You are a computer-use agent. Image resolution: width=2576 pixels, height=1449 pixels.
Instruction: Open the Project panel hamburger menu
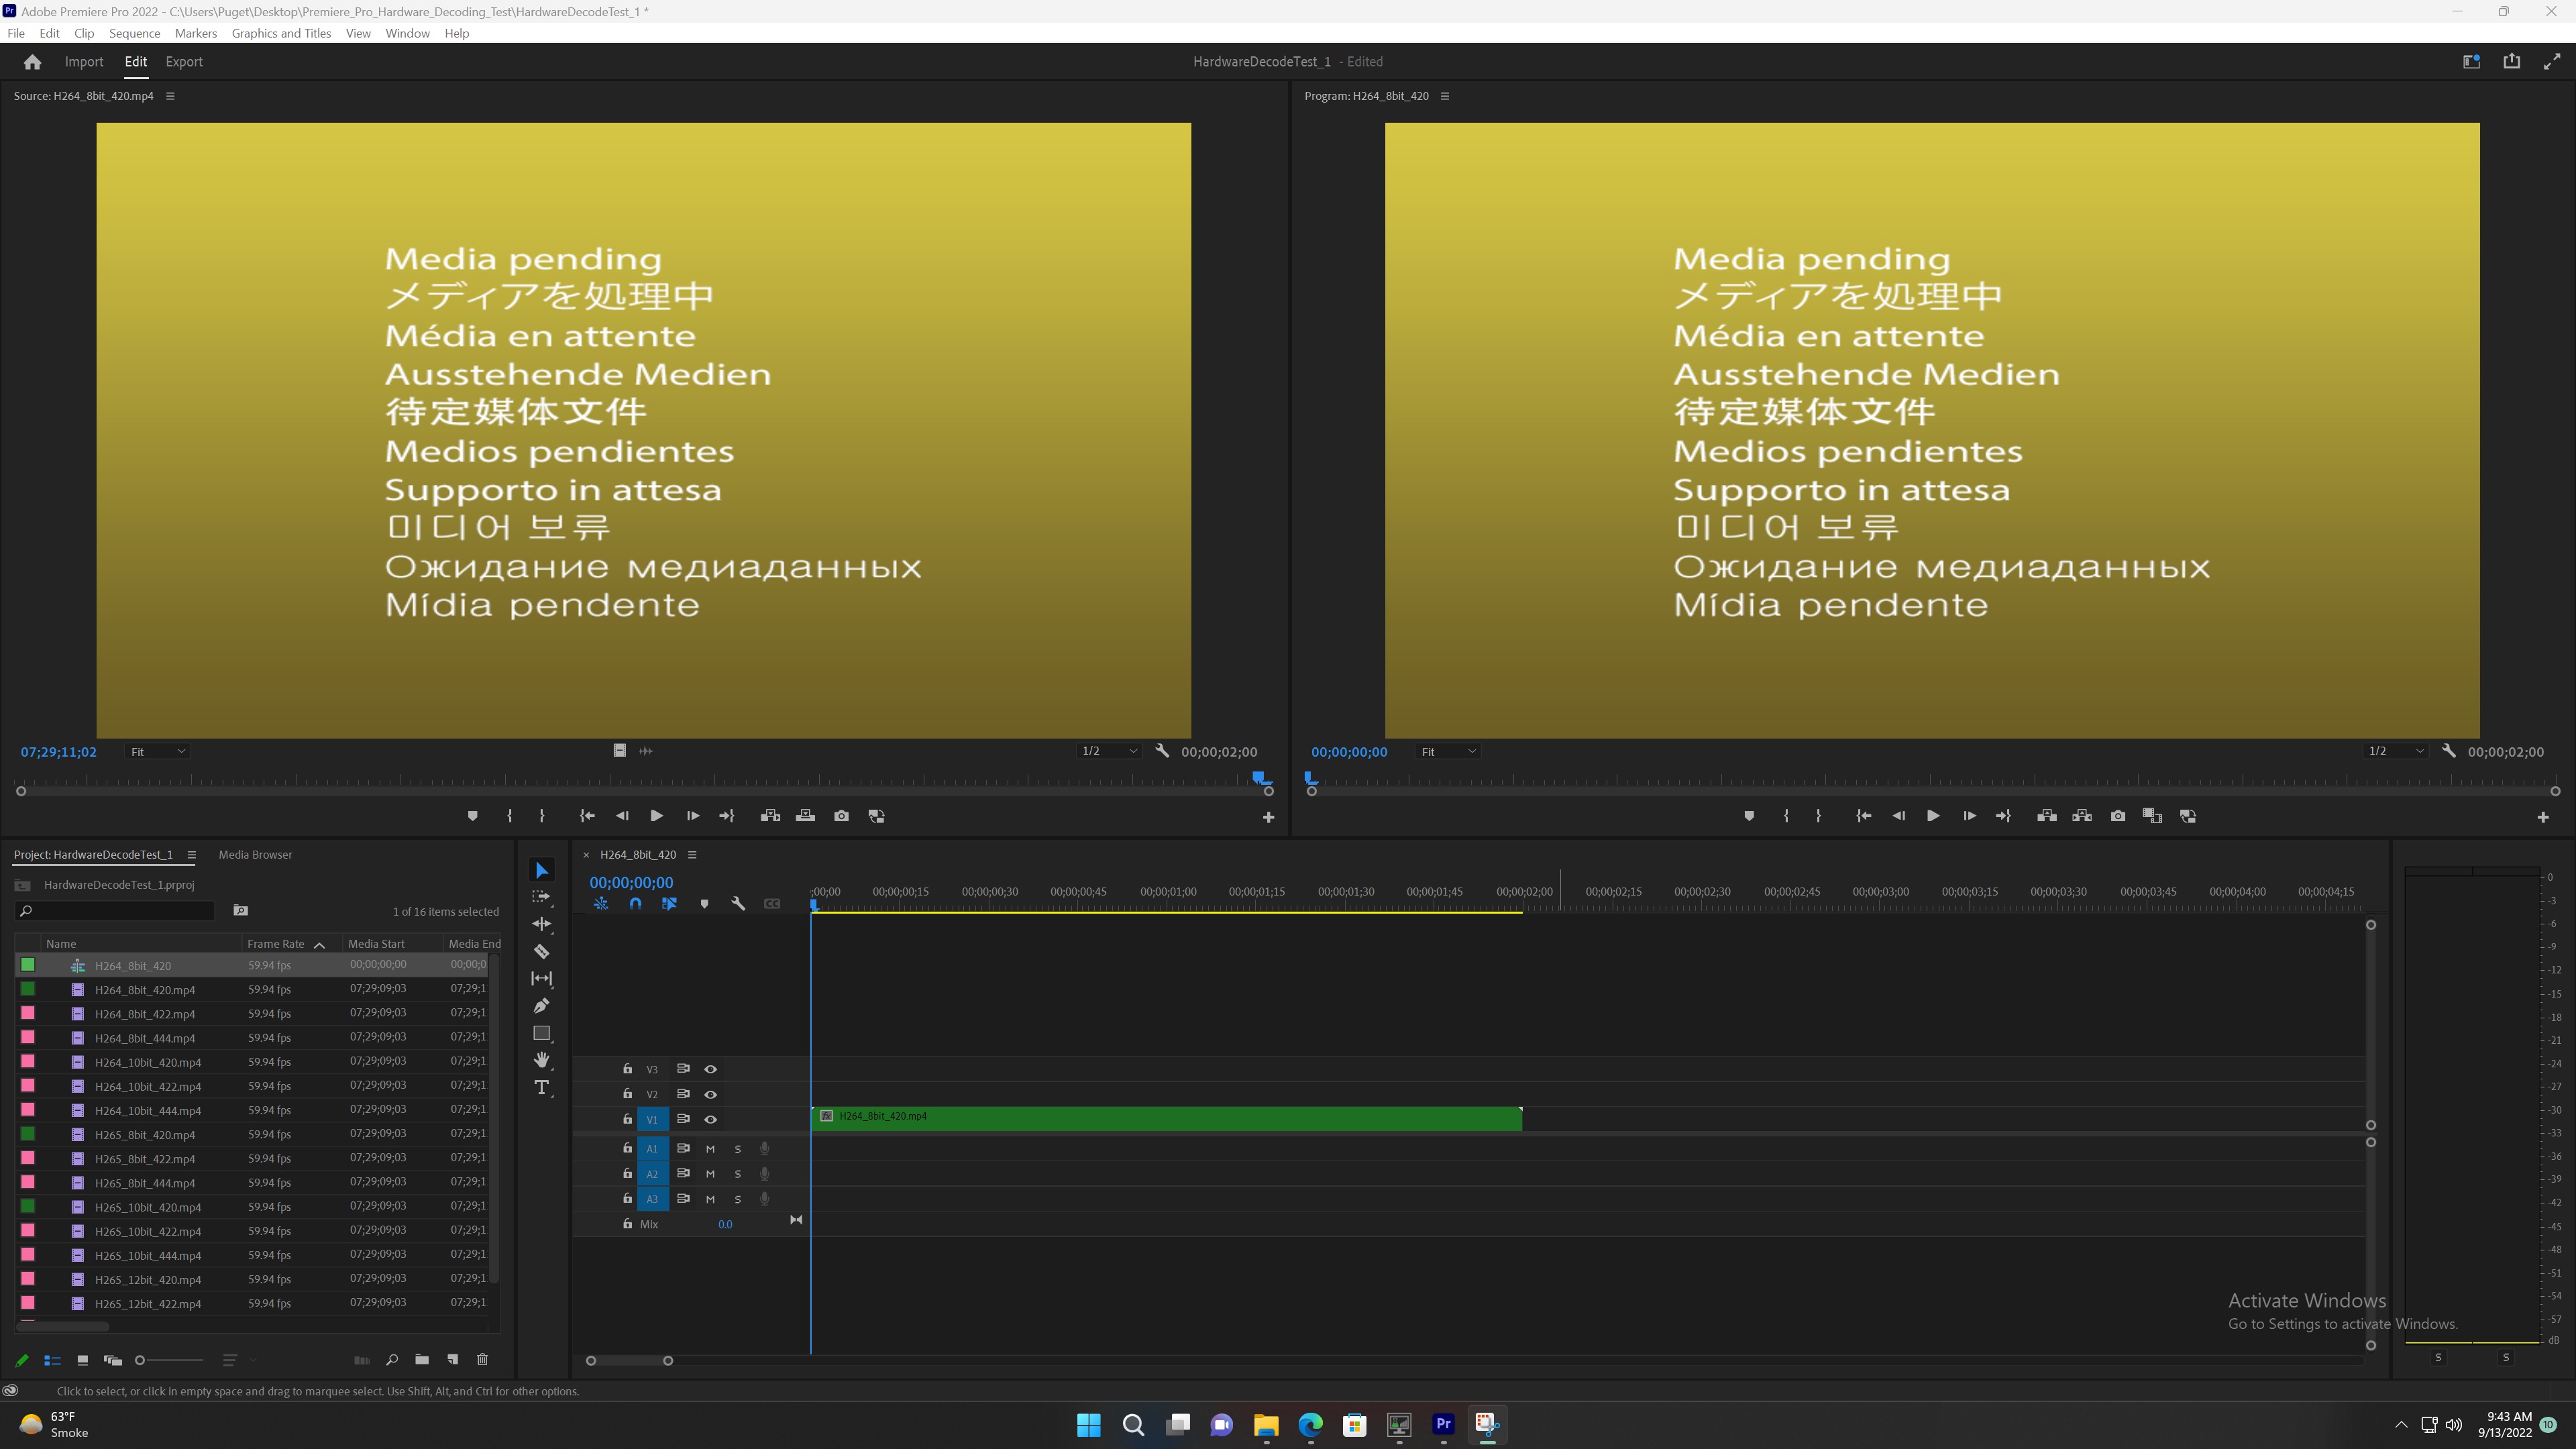[x=191, y=854]
